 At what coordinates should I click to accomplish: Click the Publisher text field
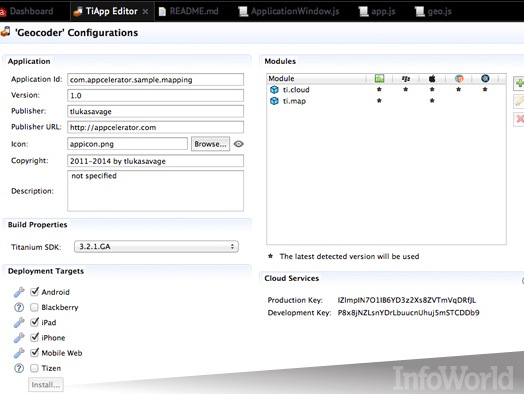tap(155, 111)
